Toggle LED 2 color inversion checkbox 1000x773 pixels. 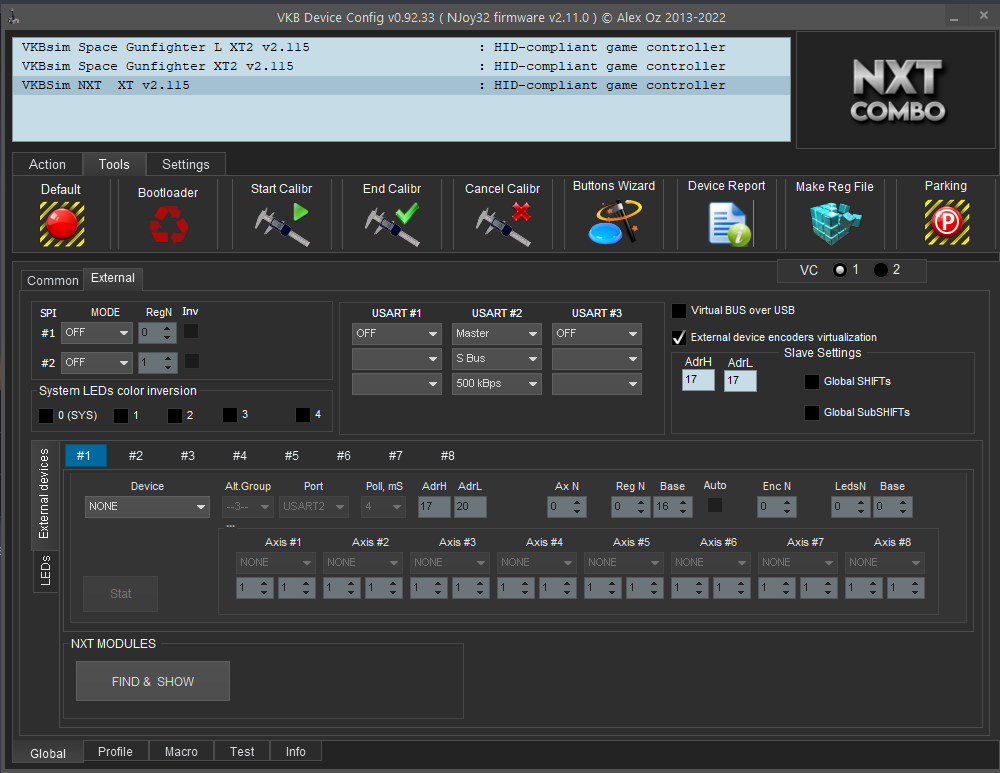pyautogui.click(x=175, y=416)
